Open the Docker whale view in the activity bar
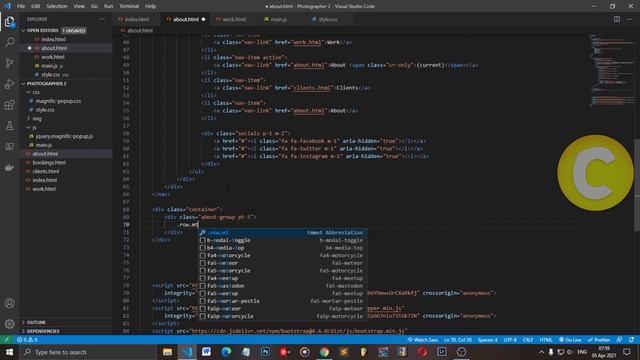 (9, 167)
